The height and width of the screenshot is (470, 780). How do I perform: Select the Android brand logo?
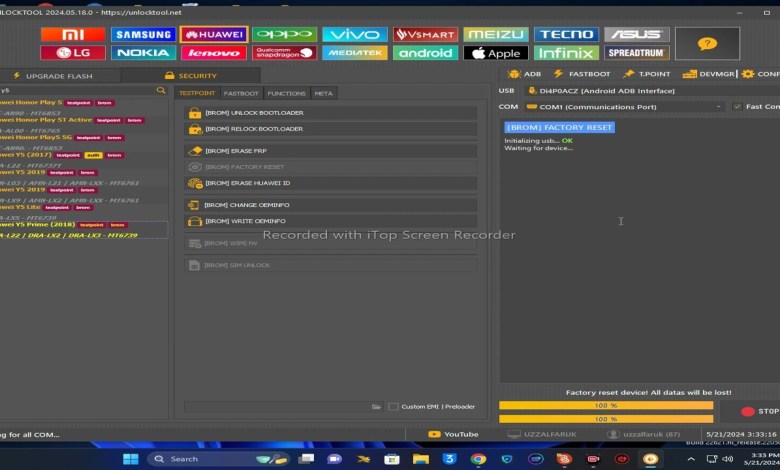click(x=425, y=53)
